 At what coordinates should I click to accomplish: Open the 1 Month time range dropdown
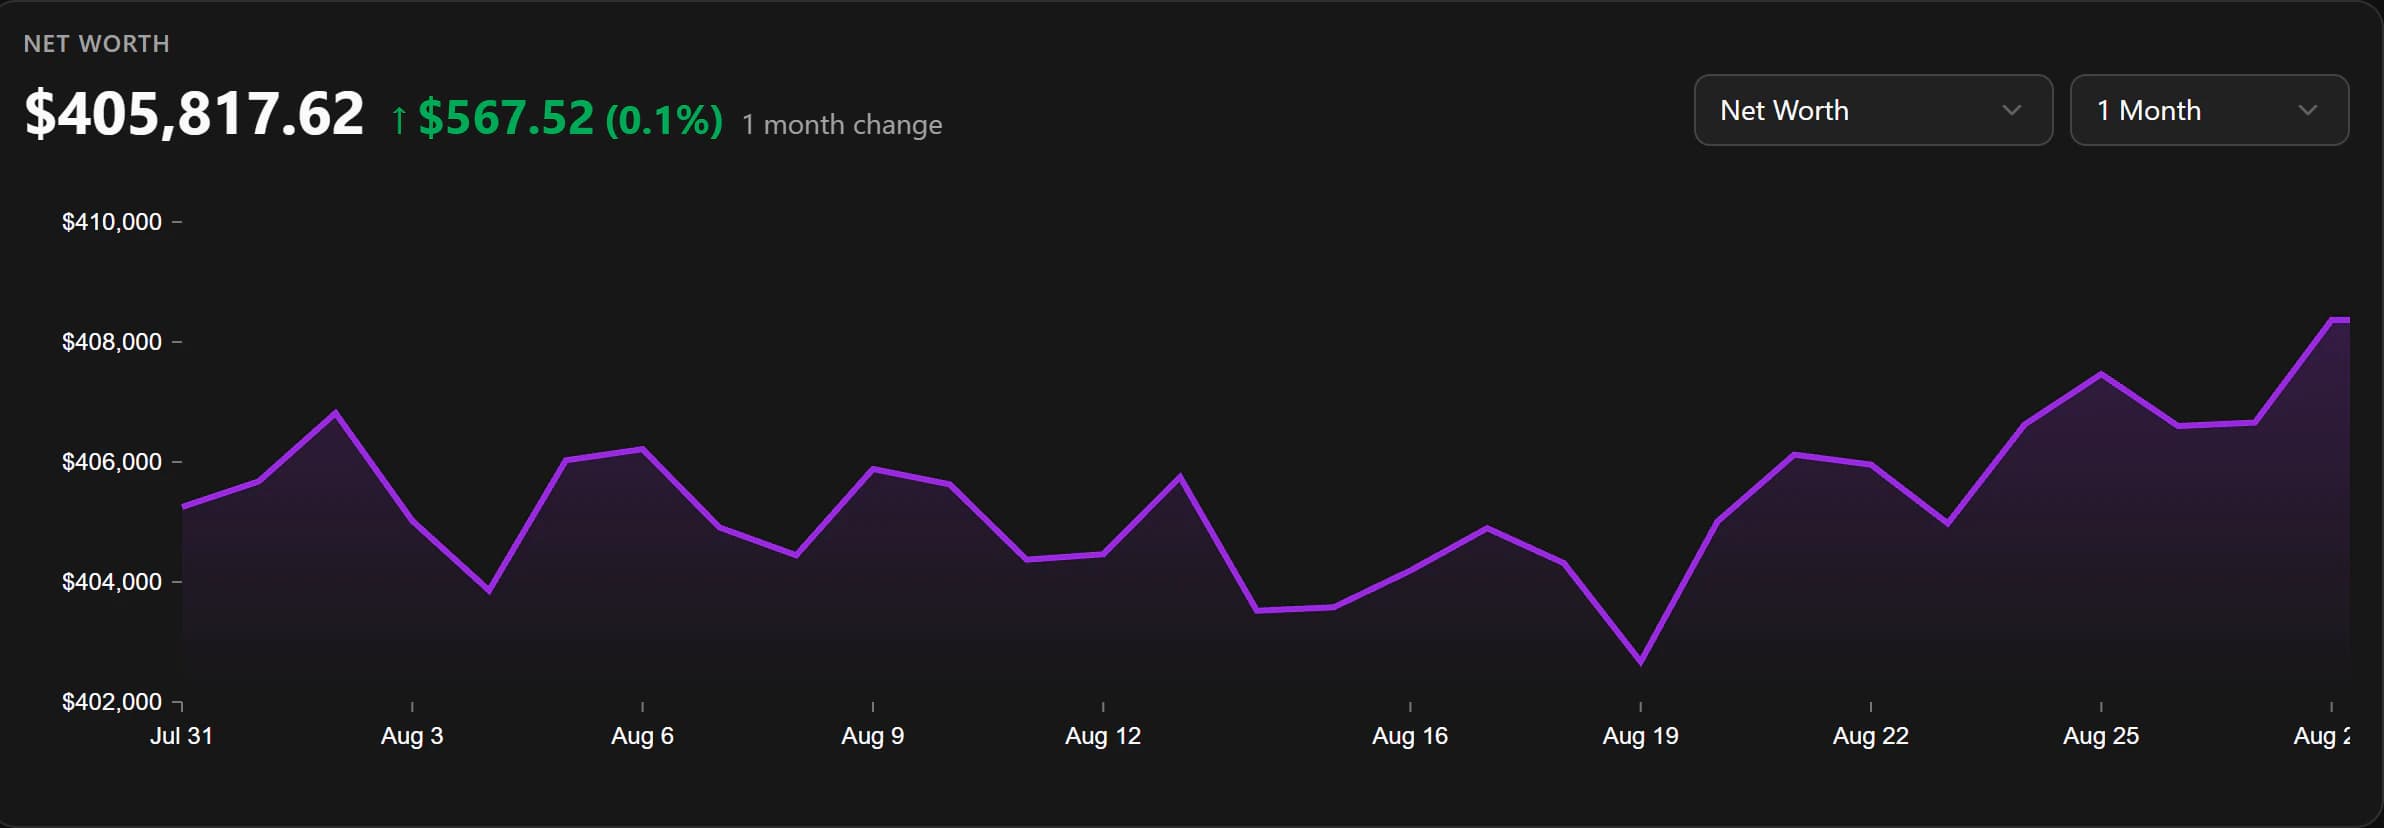coord(2209,110)
